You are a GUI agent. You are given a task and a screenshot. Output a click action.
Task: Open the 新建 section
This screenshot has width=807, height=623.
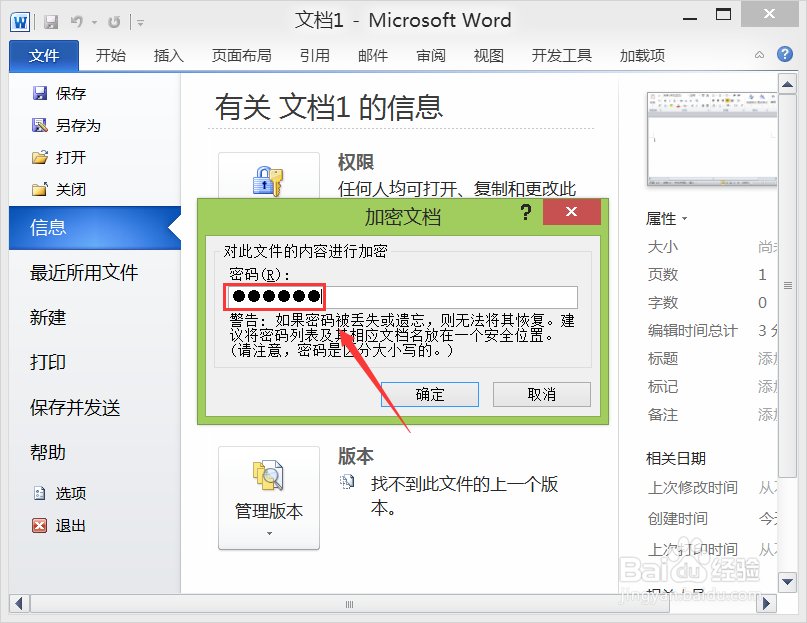point(48,317)
